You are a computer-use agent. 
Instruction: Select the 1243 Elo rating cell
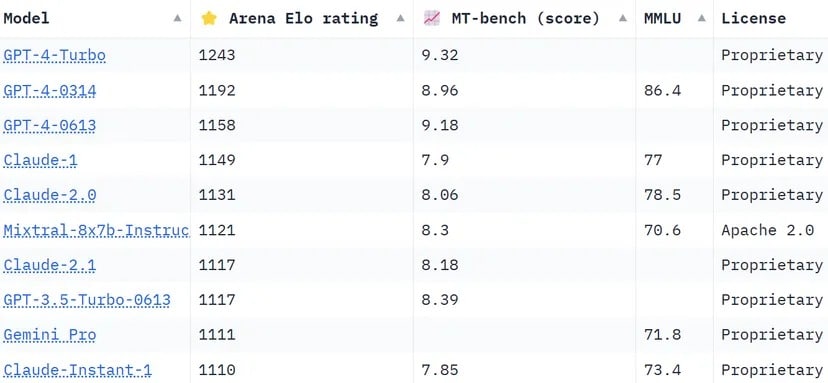point(217,55)
